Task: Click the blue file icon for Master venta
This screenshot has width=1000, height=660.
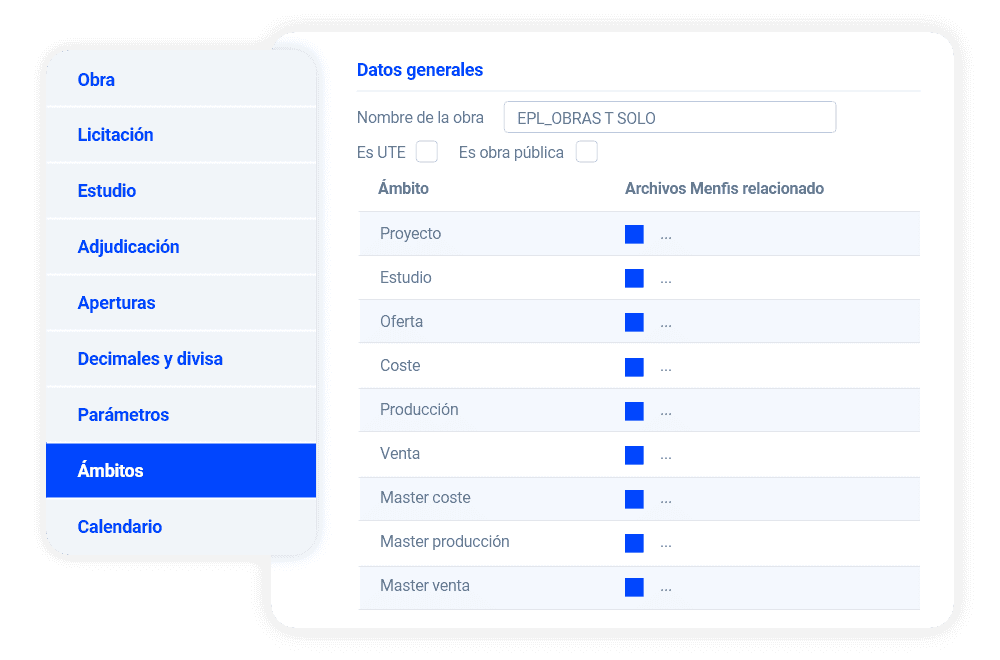Action: (634, 587)
